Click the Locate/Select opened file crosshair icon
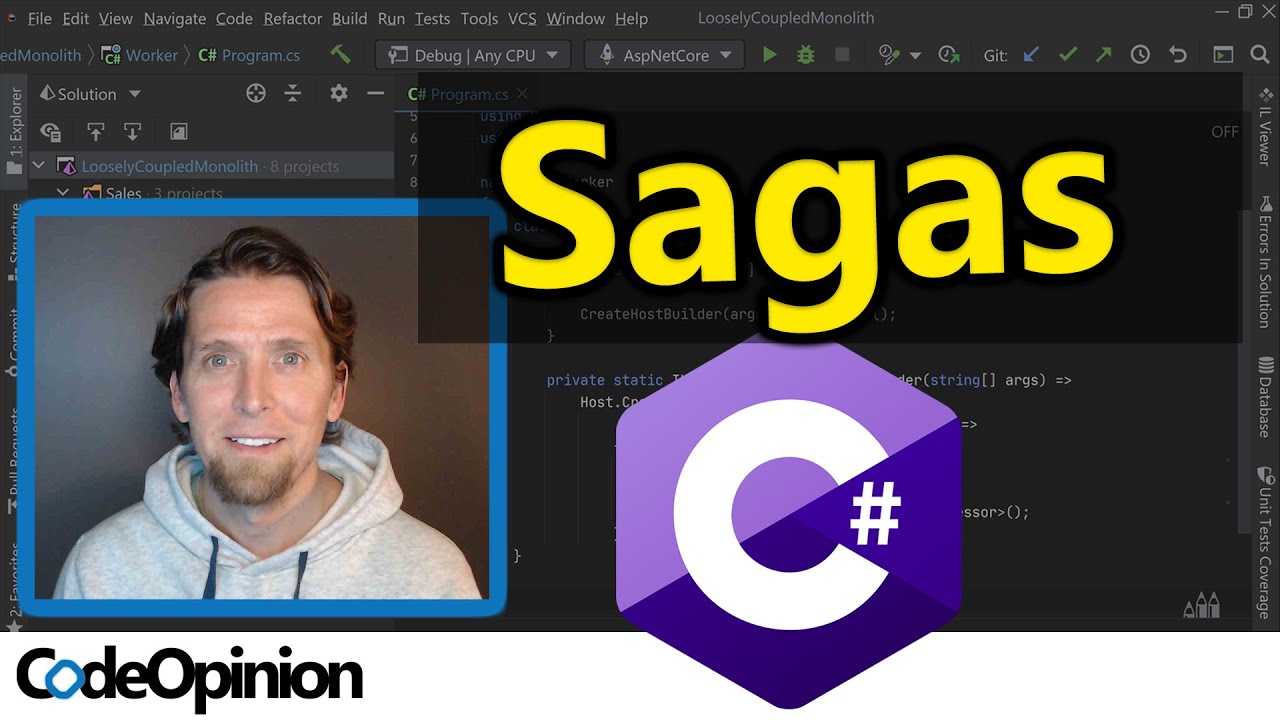Viewport: 1280px width, 720px height. (x=256, y=93)
